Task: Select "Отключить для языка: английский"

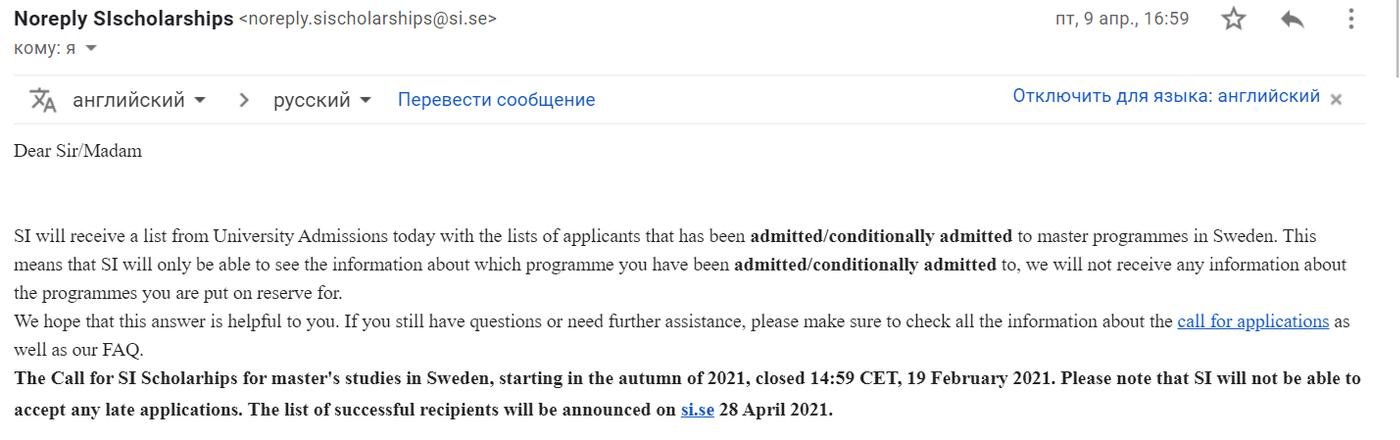Action: (x=1166, y=96)
